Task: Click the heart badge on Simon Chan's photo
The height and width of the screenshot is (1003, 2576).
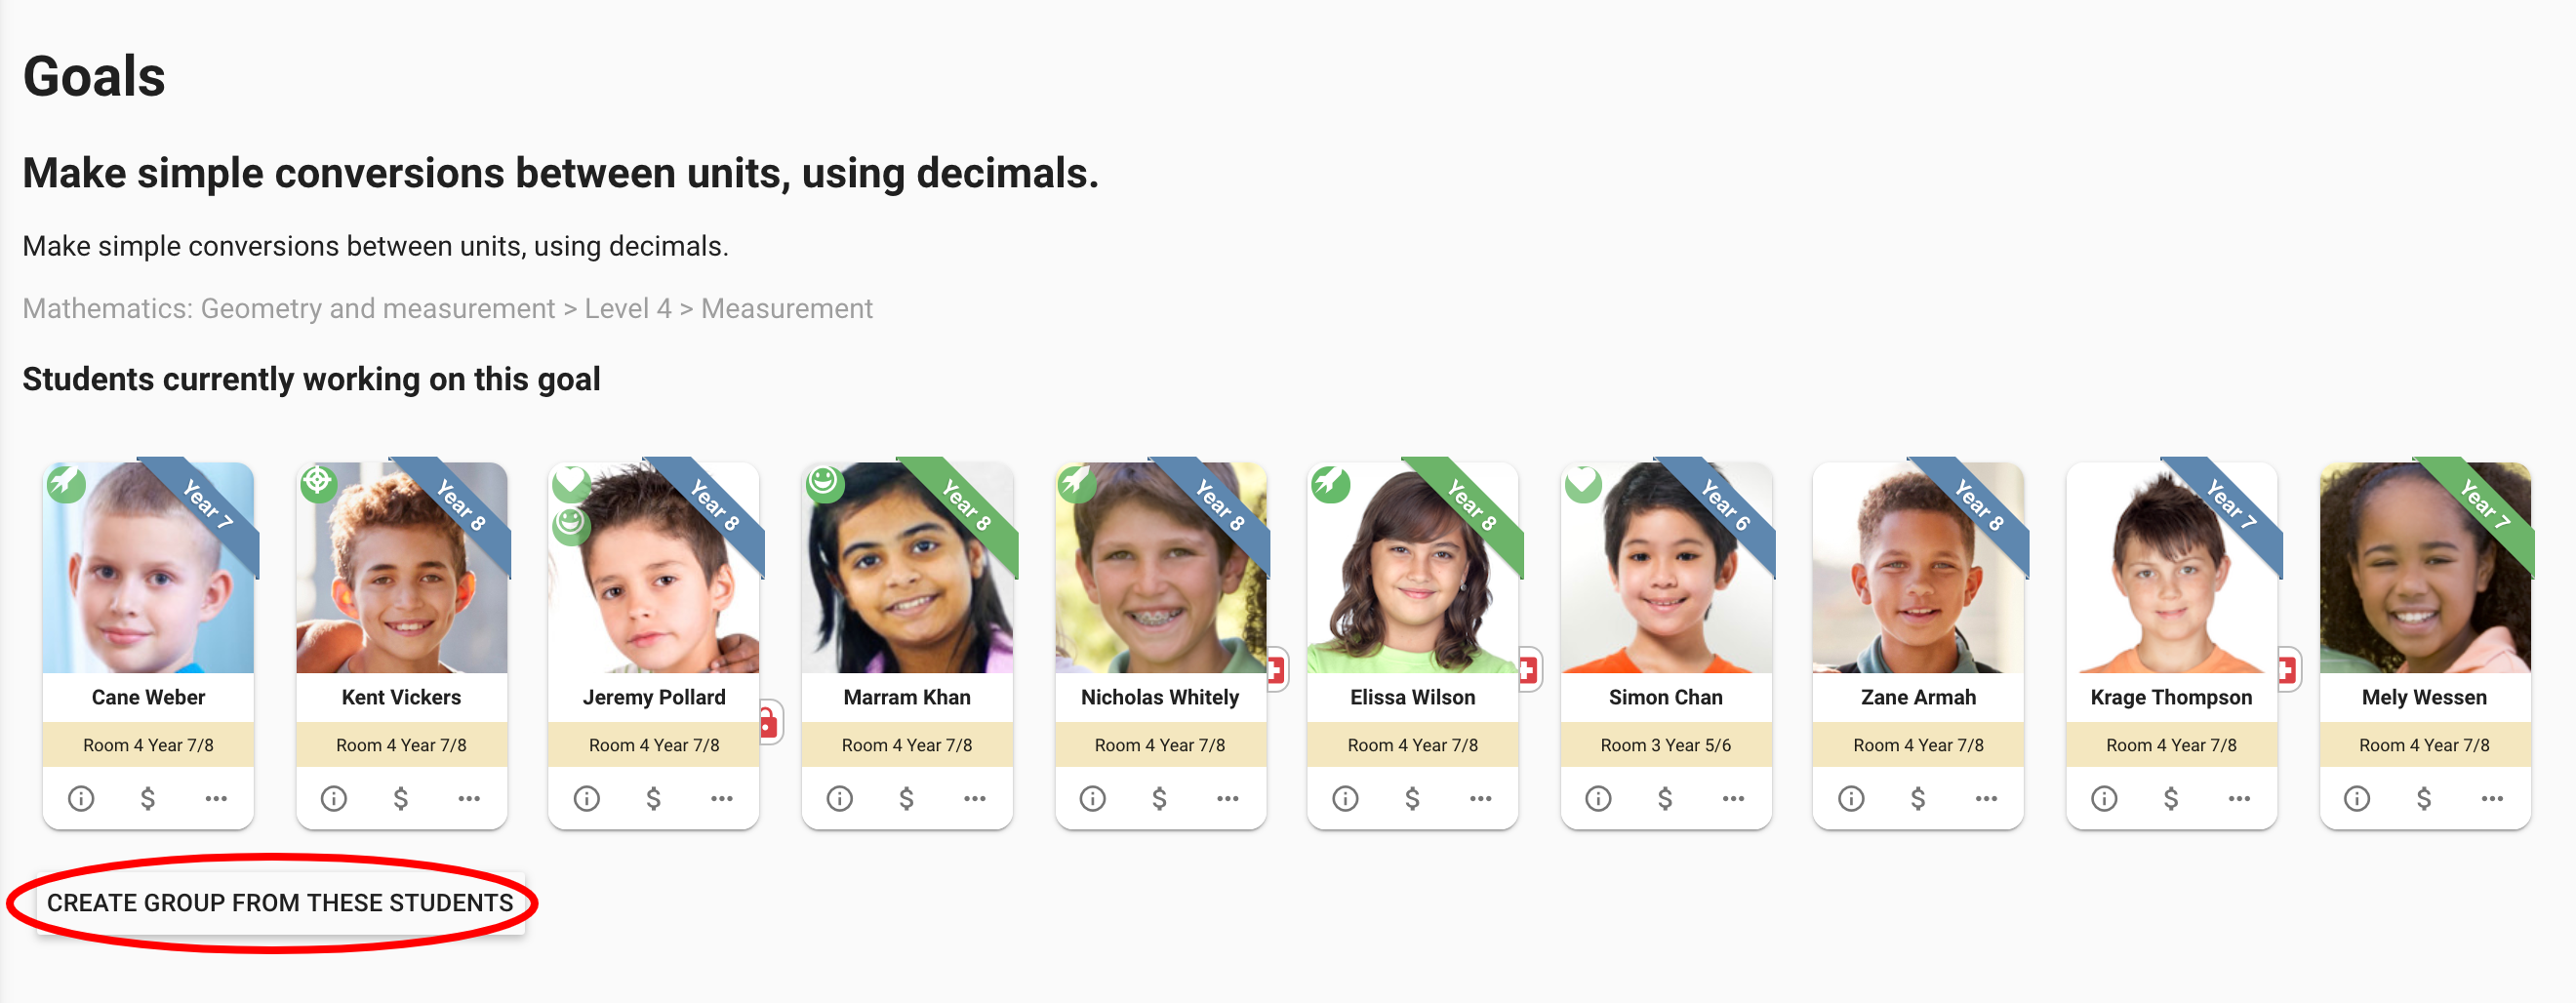Action: (x=1583, y=483)
